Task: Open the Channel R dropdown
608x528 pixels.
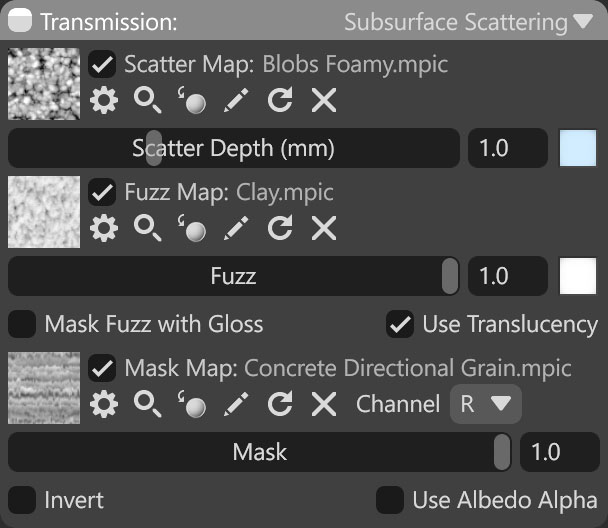Action: (485, 404)
